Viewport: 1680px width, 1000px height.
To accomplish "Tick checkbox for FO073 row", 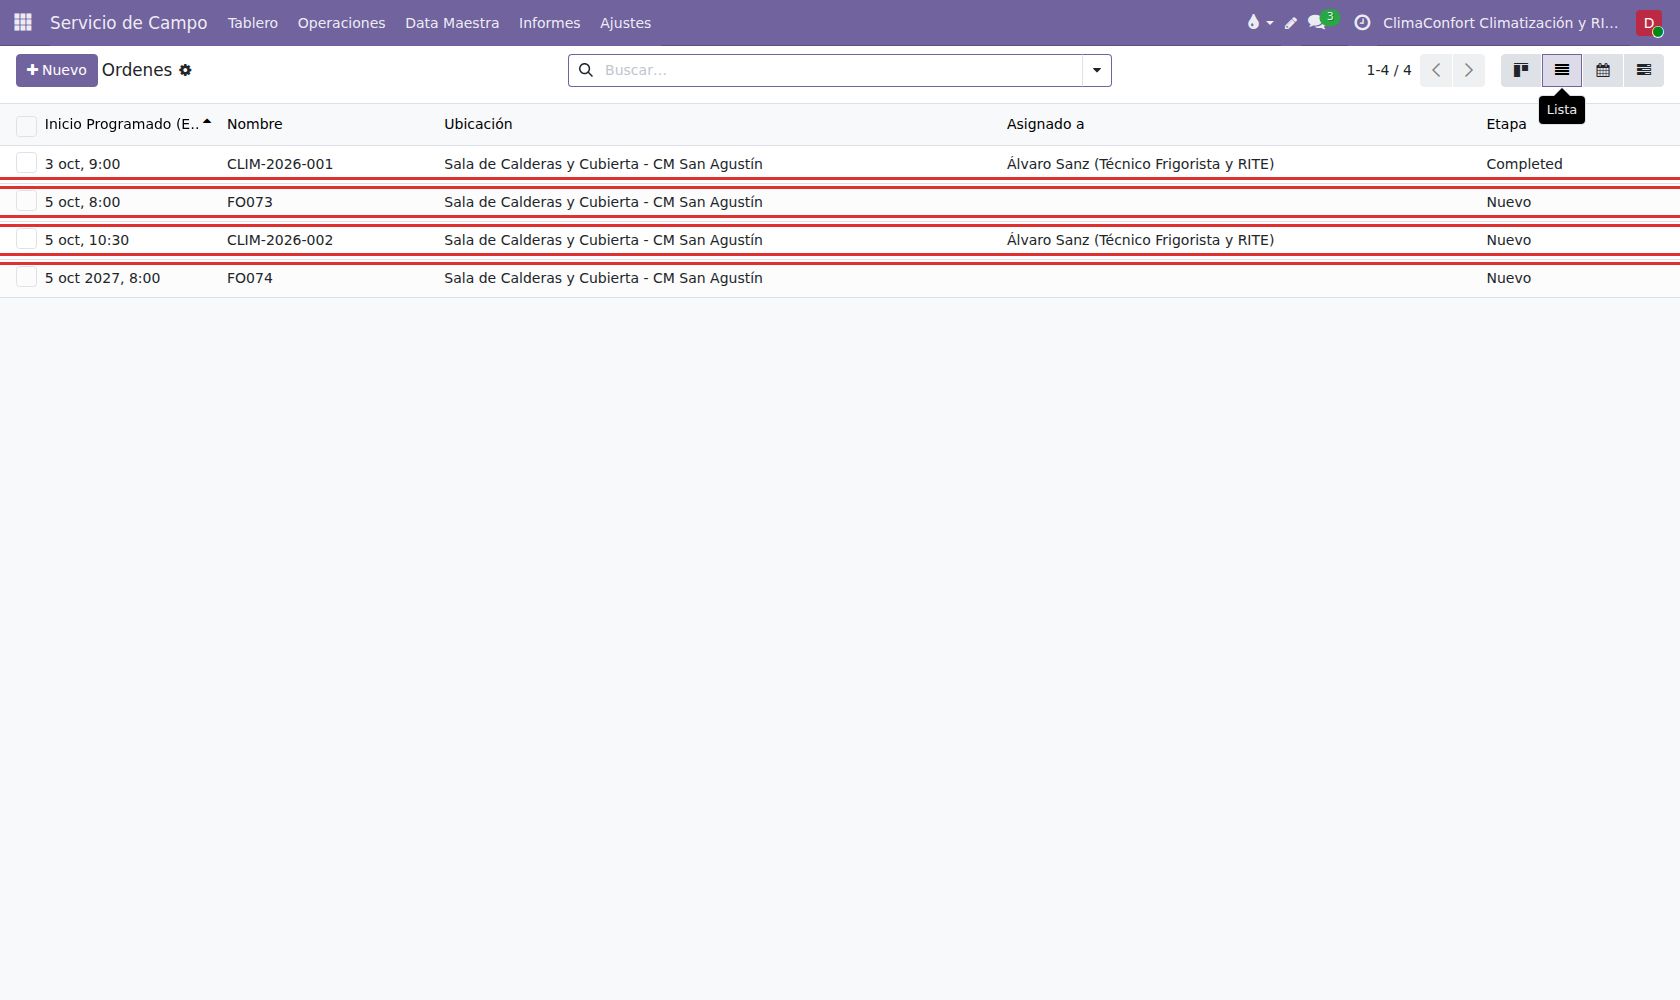I will [27, 201].
